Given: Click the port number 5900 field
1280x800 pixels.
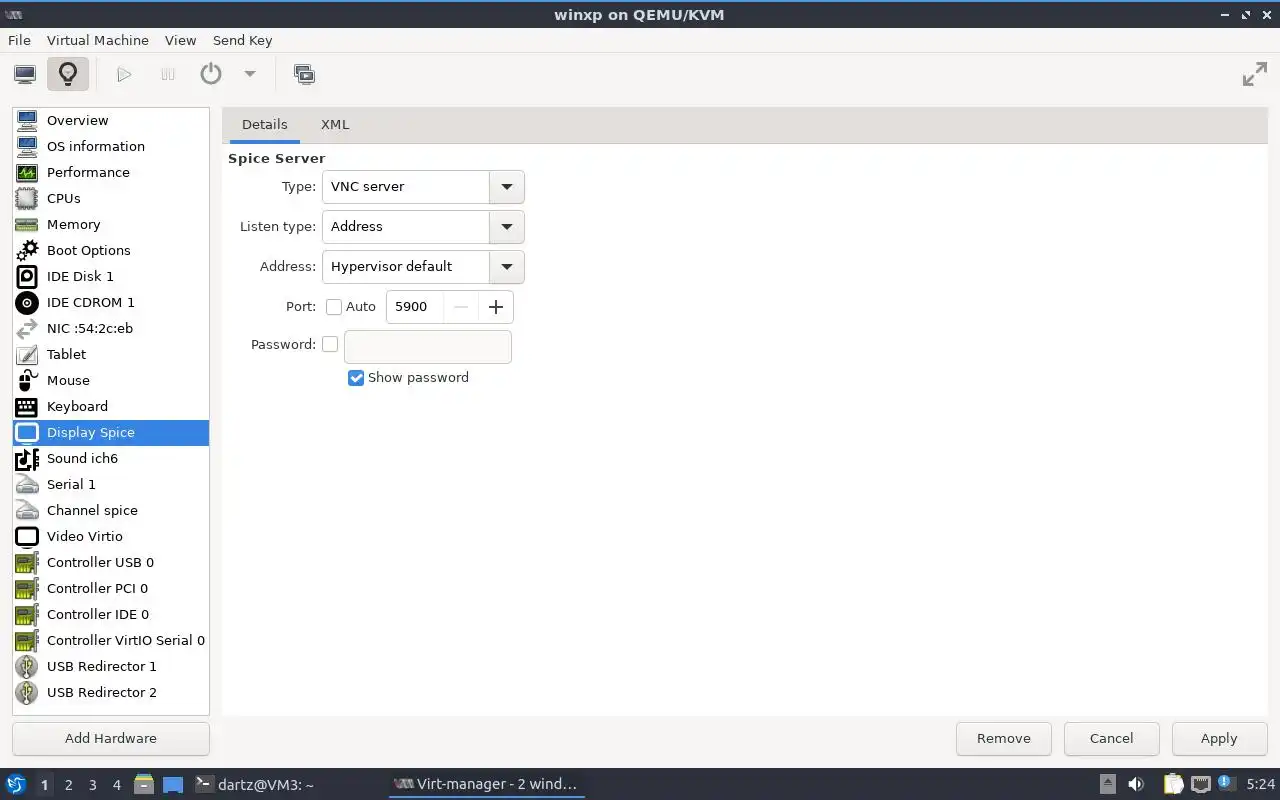Looking at the screenshot, I should 415,307.
